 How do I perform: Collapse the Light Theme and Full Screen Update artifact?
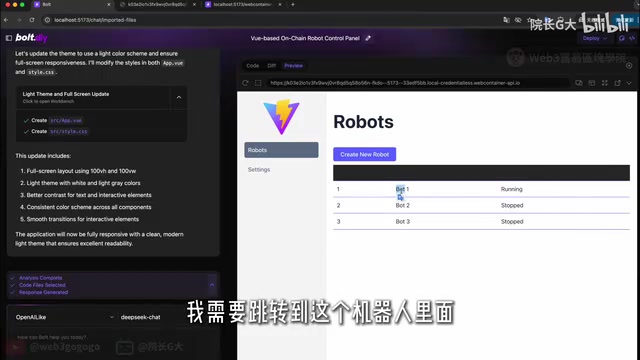click(x=179, y=97)
